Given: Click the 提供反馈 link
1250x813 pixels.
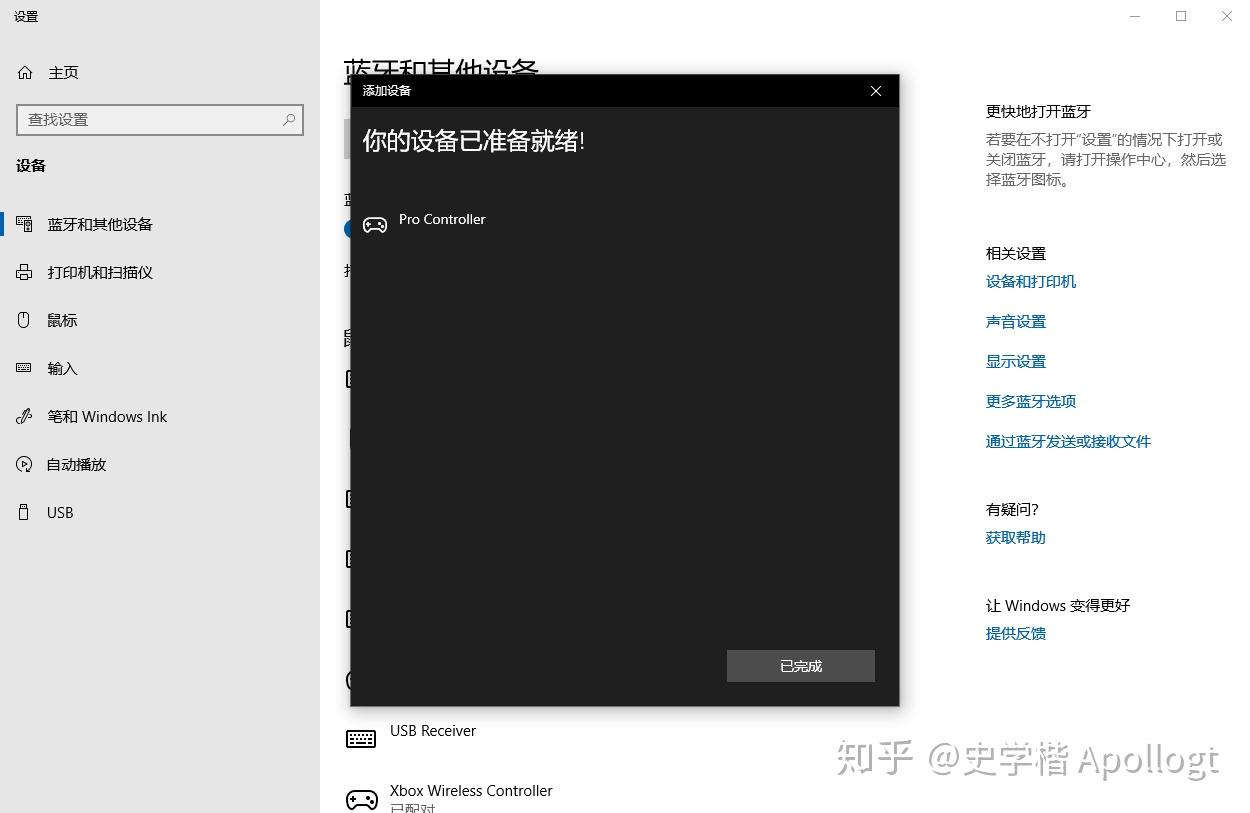Looking at the screenshot, I should (x=1016, y=633).
